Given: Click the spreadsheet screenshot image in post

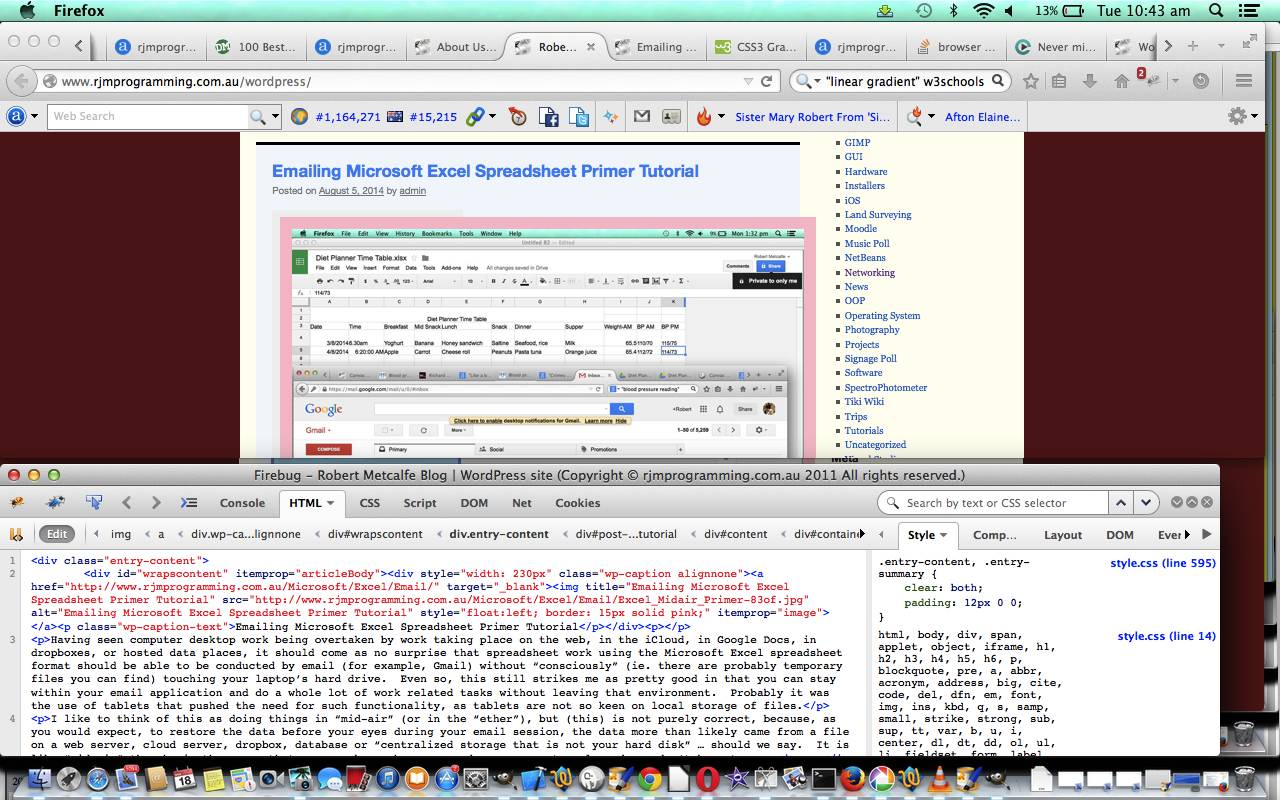Looking at the screenshot, I should 548,337.
